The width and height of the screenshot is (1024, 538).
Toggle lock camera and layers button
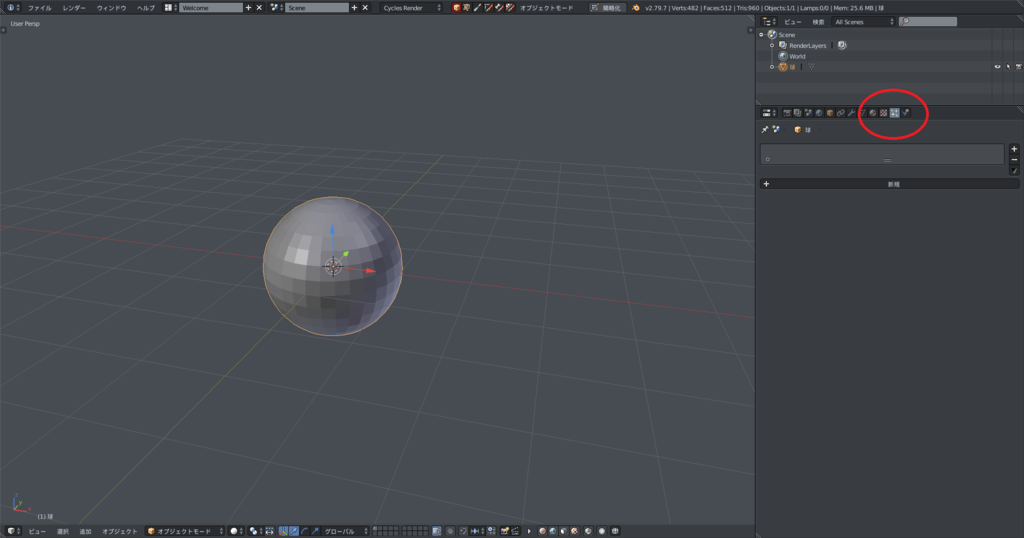coord(436,531)
